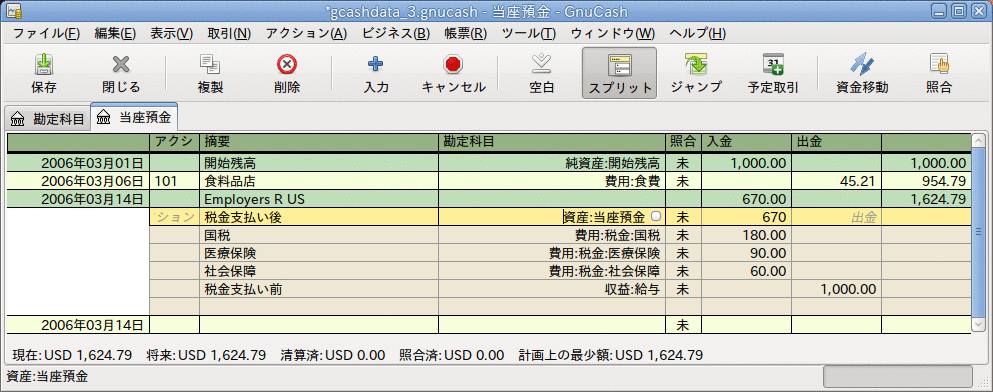Click the 予定取引 (Scheduled transaction) calendar icon
Screen dimensions: 993x392
coord(773,64)
